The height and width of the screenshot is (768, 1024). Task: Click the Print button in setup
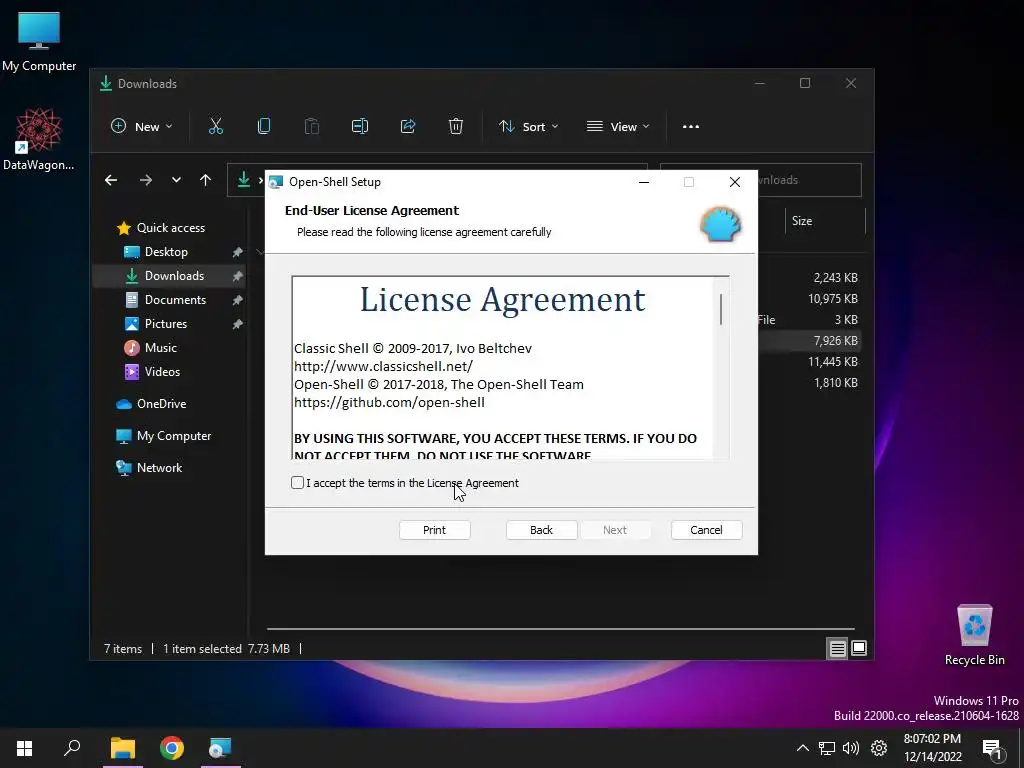434,530
